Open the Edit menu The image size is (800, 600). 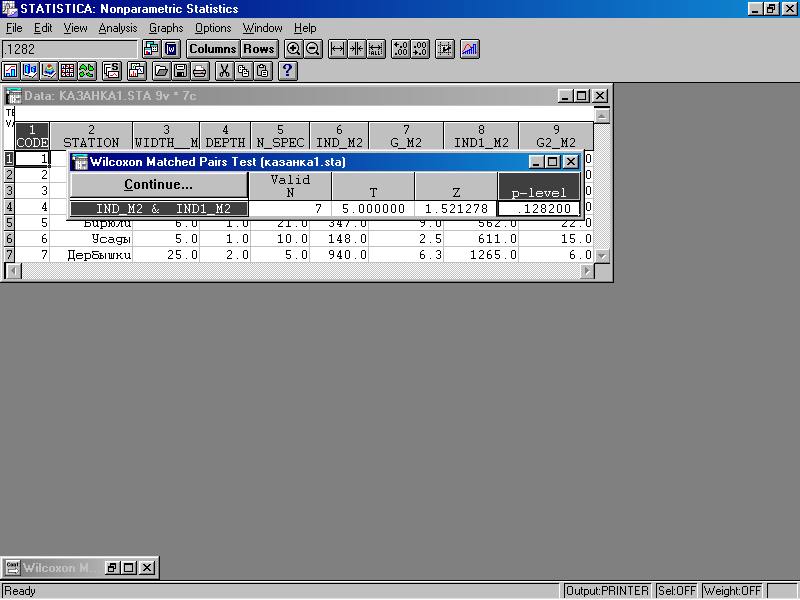(43, 28)
